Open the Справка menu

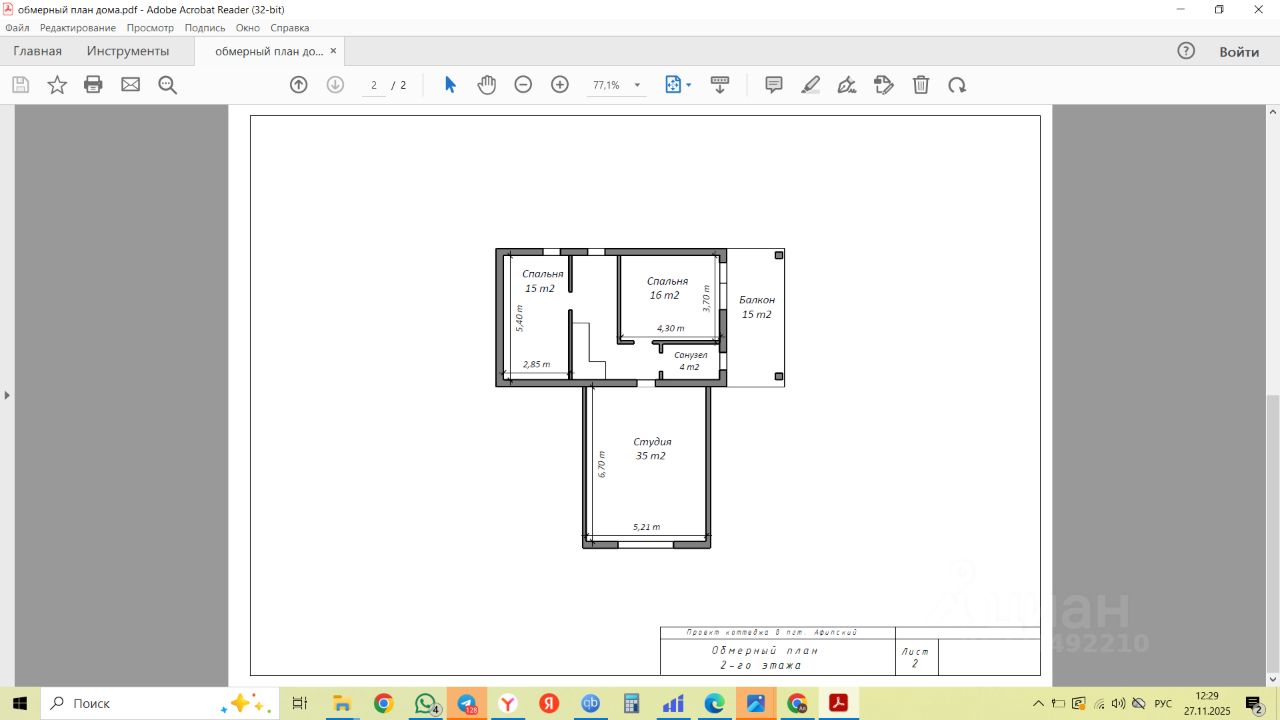[290, 28]
